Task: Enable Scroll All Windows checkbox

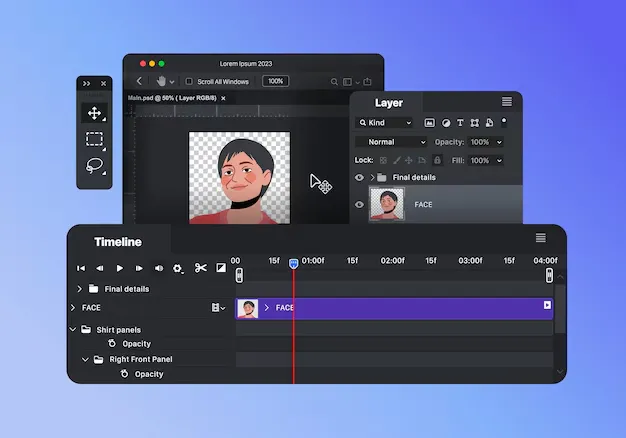Action: pos(190,81)
